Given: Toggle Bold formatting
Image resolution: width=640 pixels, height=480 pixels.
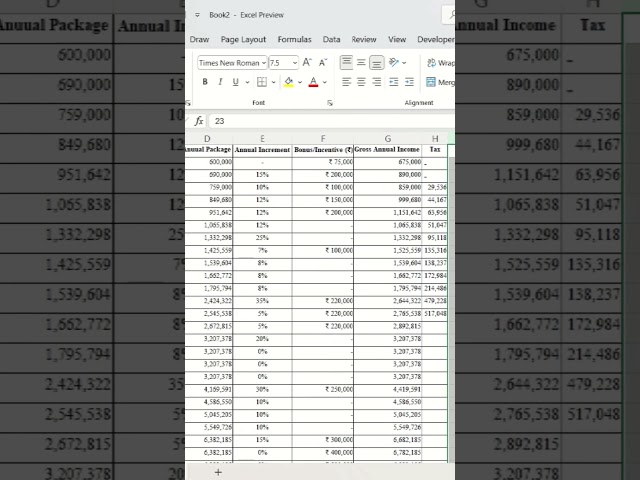Looking at the screenshot, I should tap(205, 82).
